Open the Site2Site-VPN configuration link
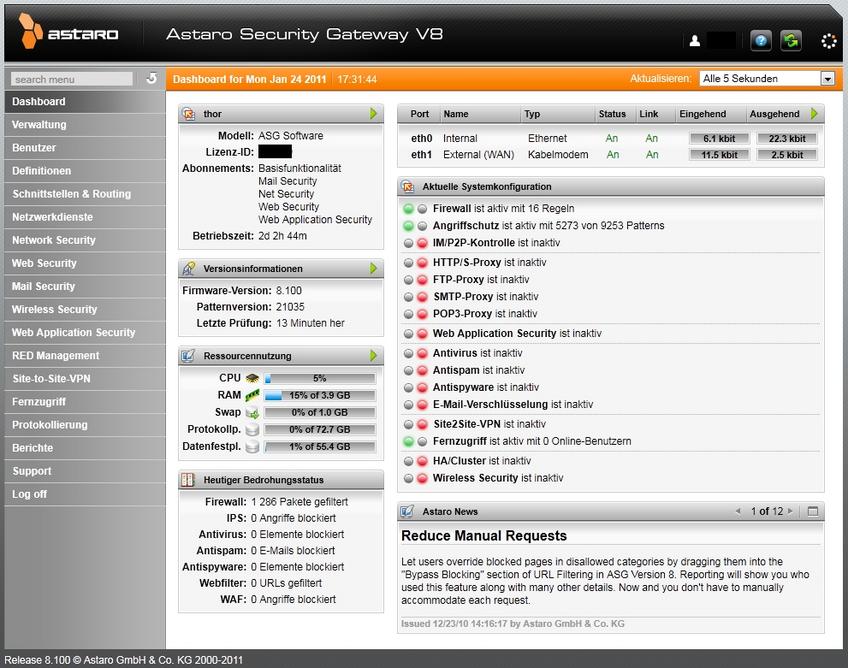The image size is (848, 668). pyautogui.click(x=467, y=424)
